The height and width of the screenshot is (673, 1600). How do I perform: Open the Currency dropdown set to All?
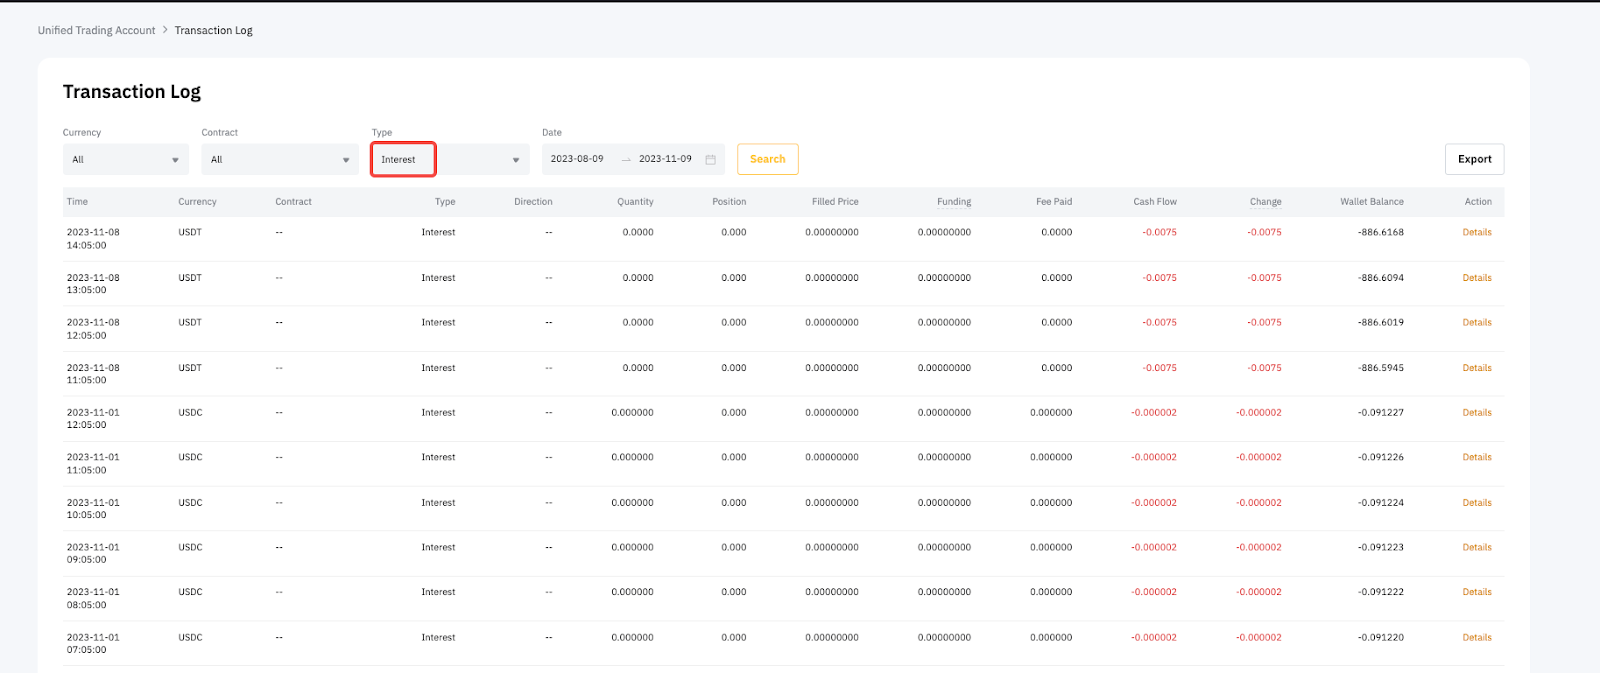pos(125,160)
